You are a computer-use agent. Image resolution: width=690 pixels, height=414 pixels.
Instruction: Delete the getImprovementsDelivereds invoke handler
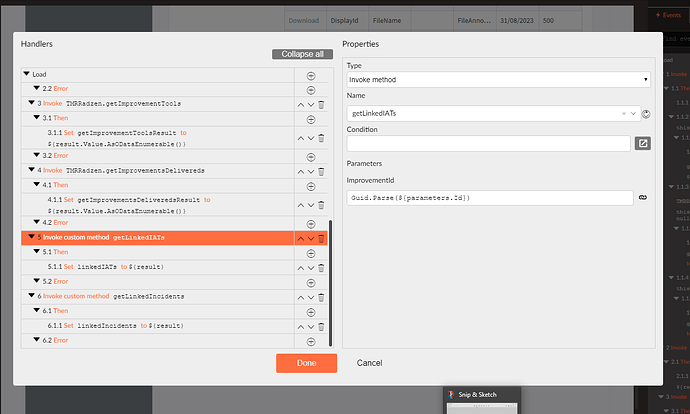coord(321,172)
